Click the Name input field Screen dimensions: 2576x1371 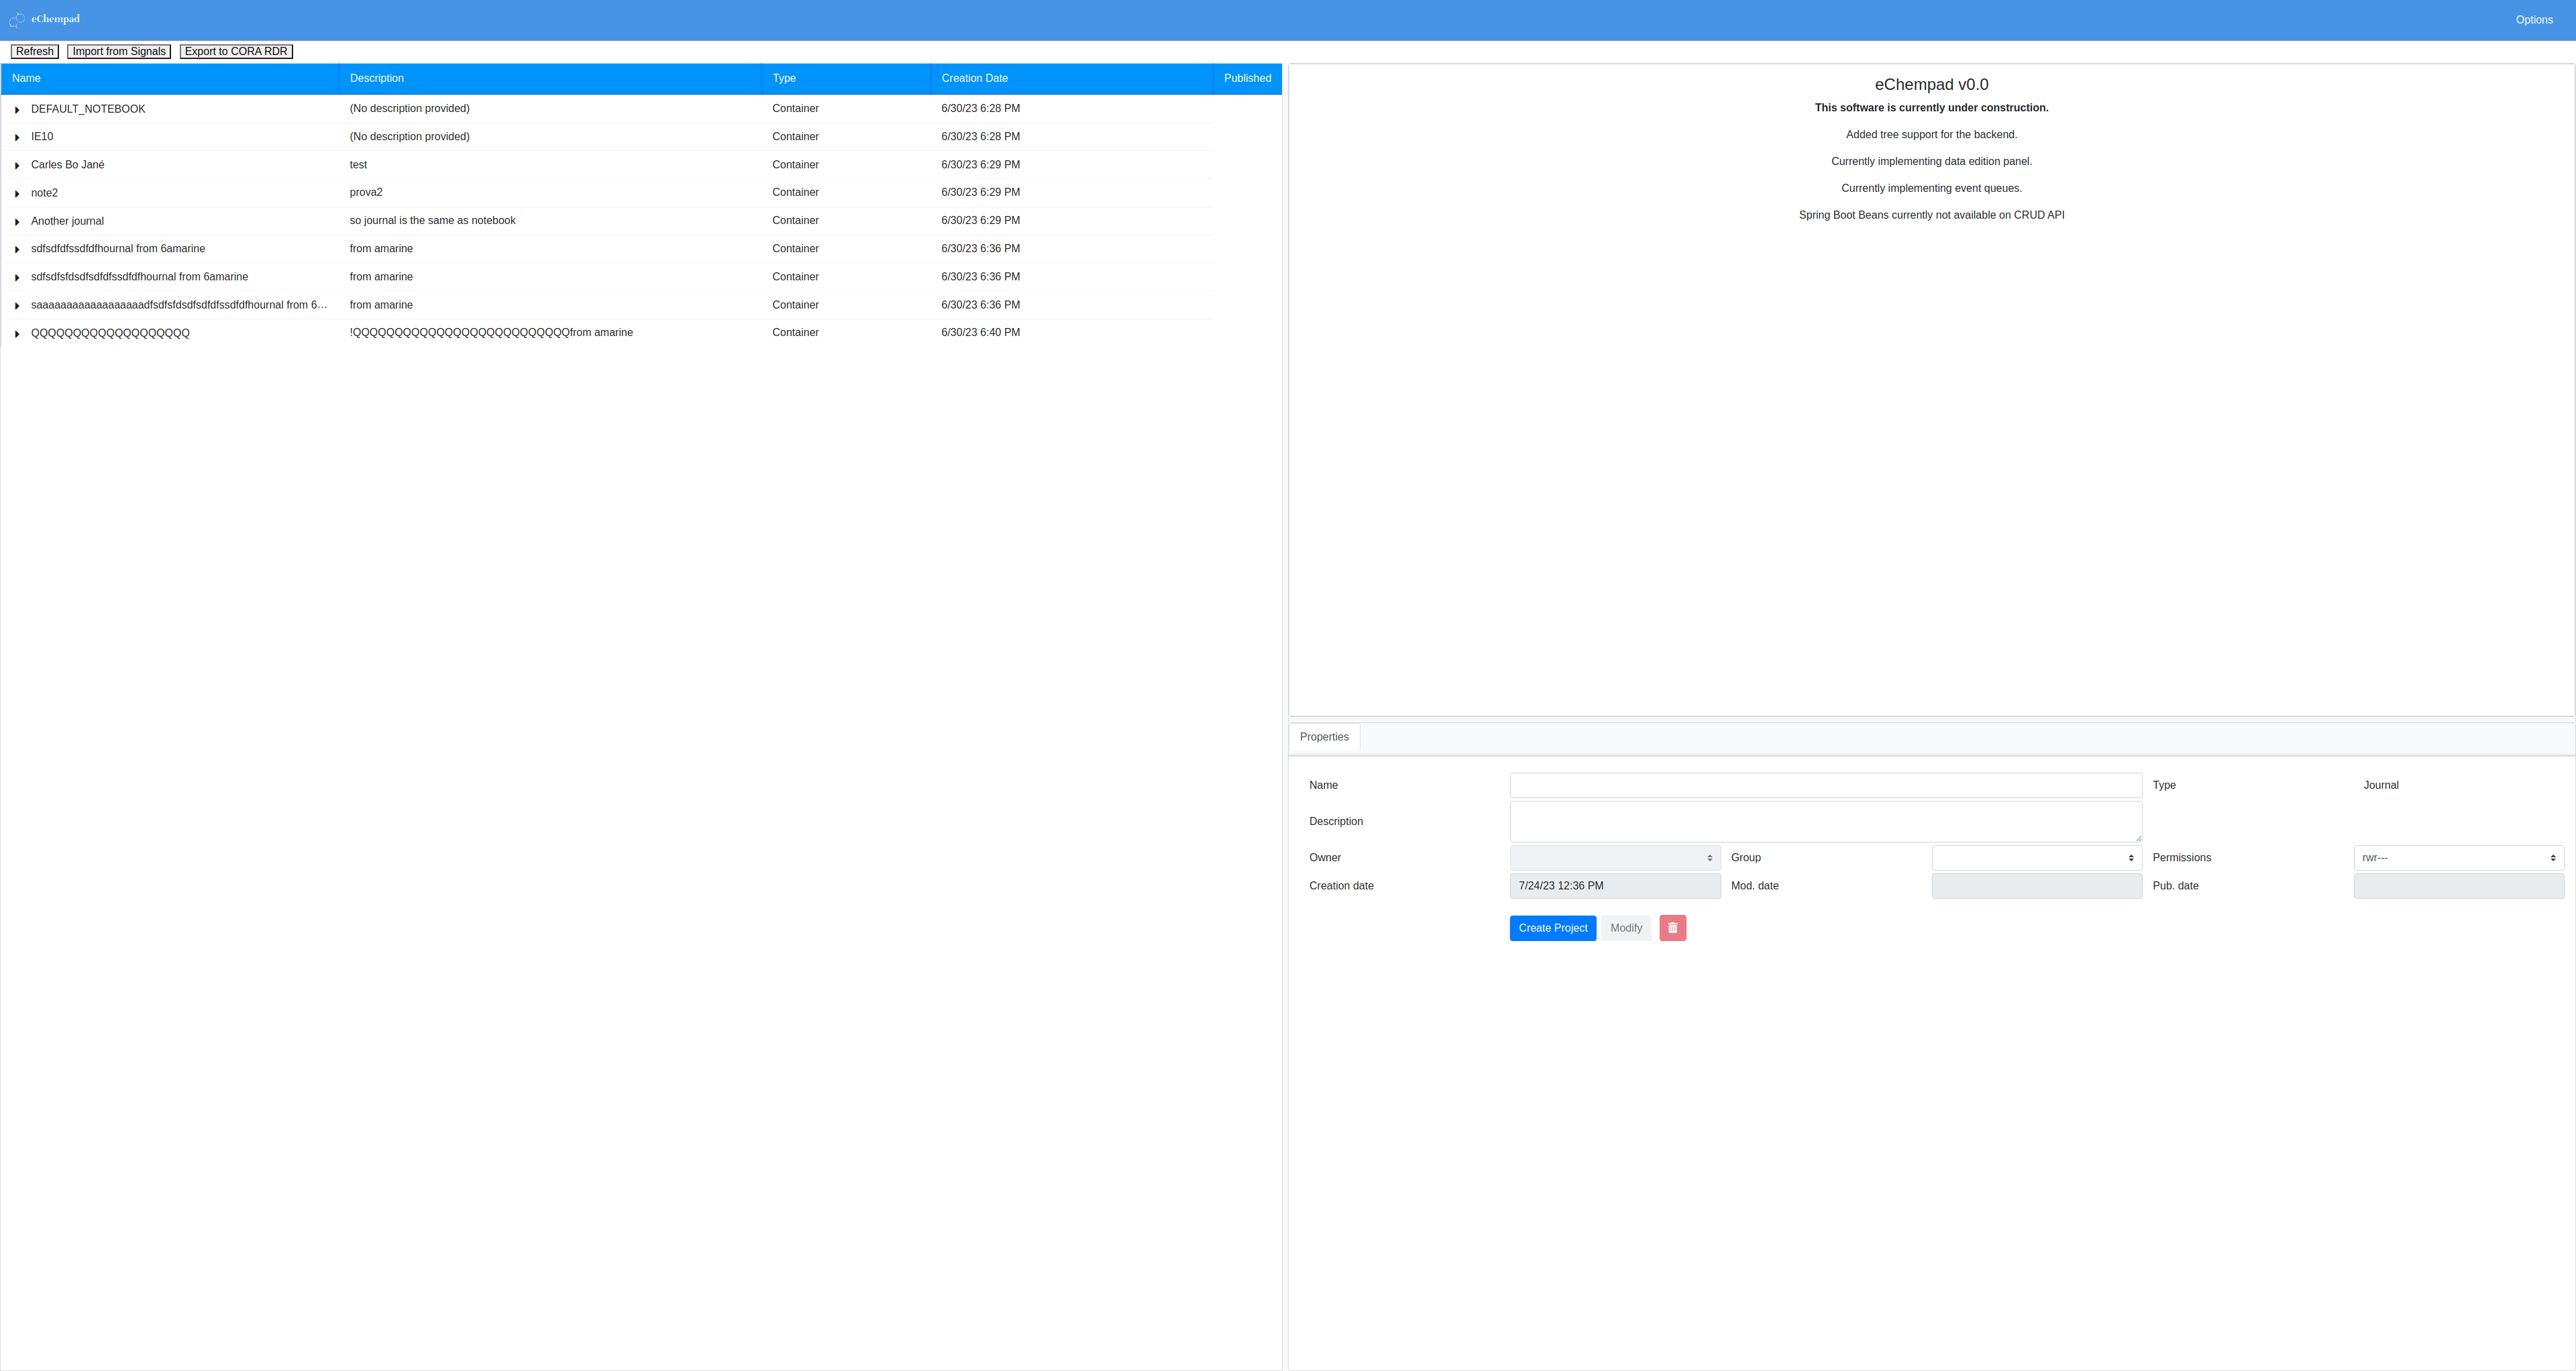[x=1825, y=785]
